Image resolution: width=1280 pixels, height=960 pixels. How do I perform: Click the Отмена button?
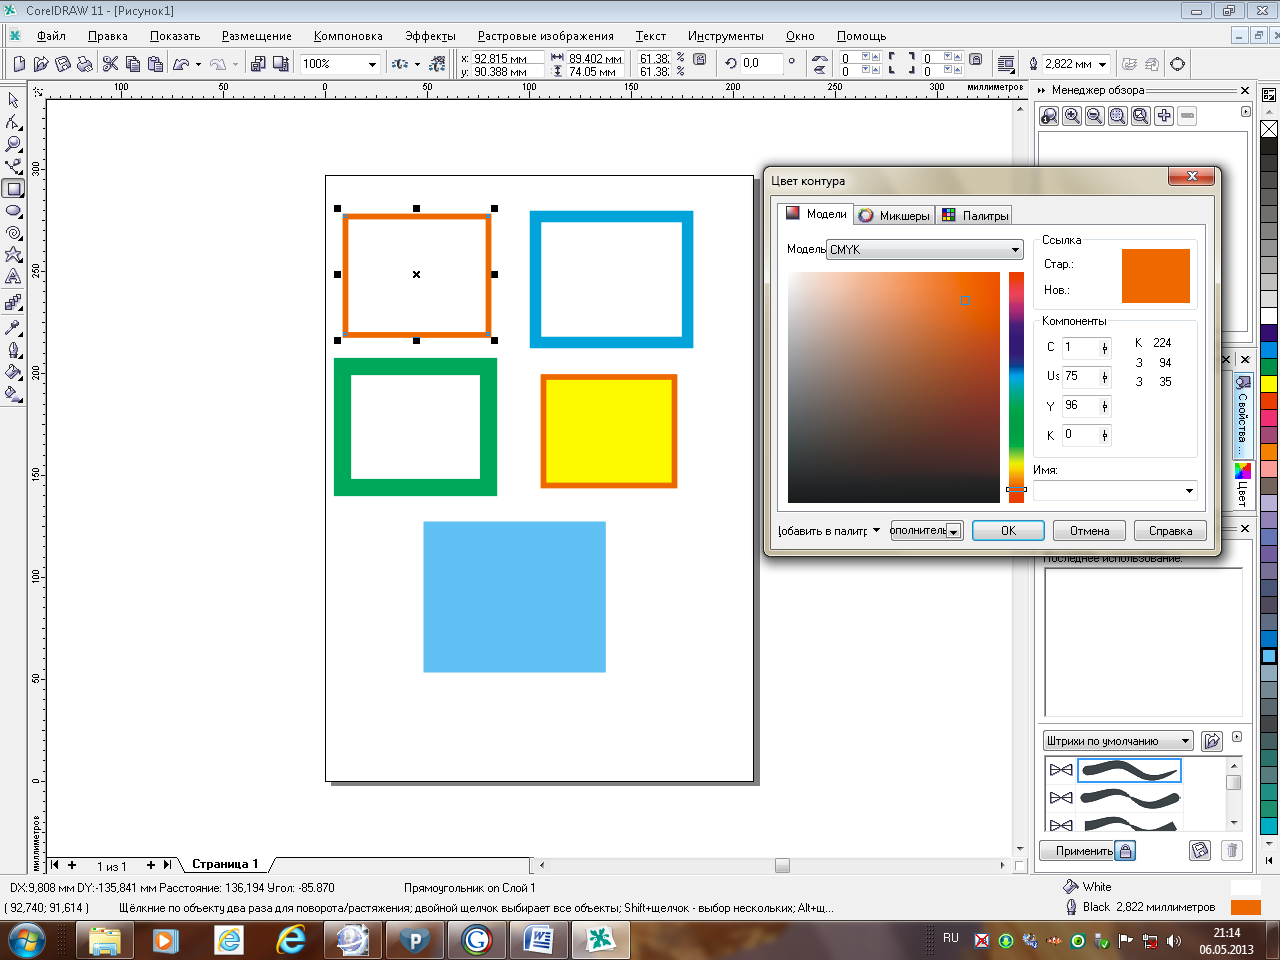pos(1089,531)
